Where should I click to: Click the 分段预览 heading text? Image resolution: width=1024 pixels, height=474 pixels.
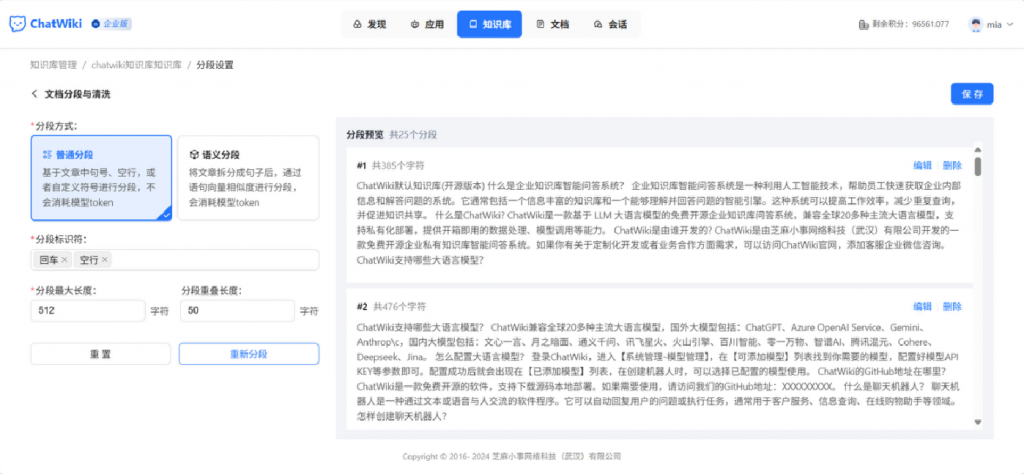pos(365,134)
